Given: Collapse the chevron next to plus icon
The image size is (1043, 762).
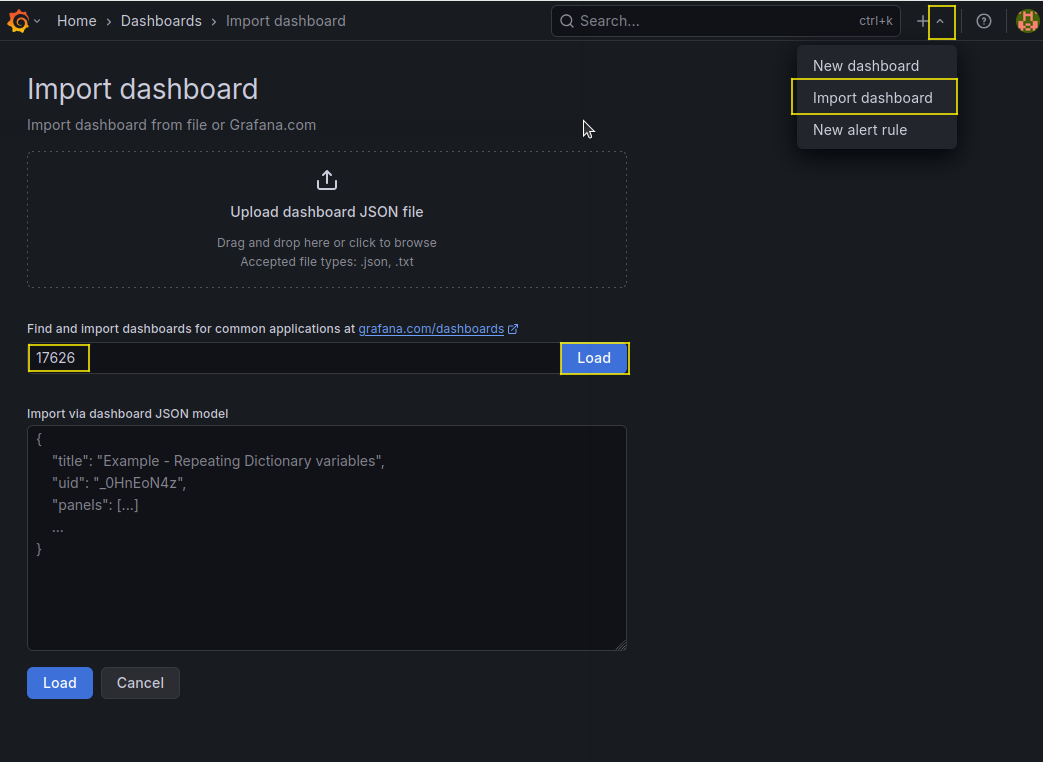Looking at the screenshot, I should point(940,21).
